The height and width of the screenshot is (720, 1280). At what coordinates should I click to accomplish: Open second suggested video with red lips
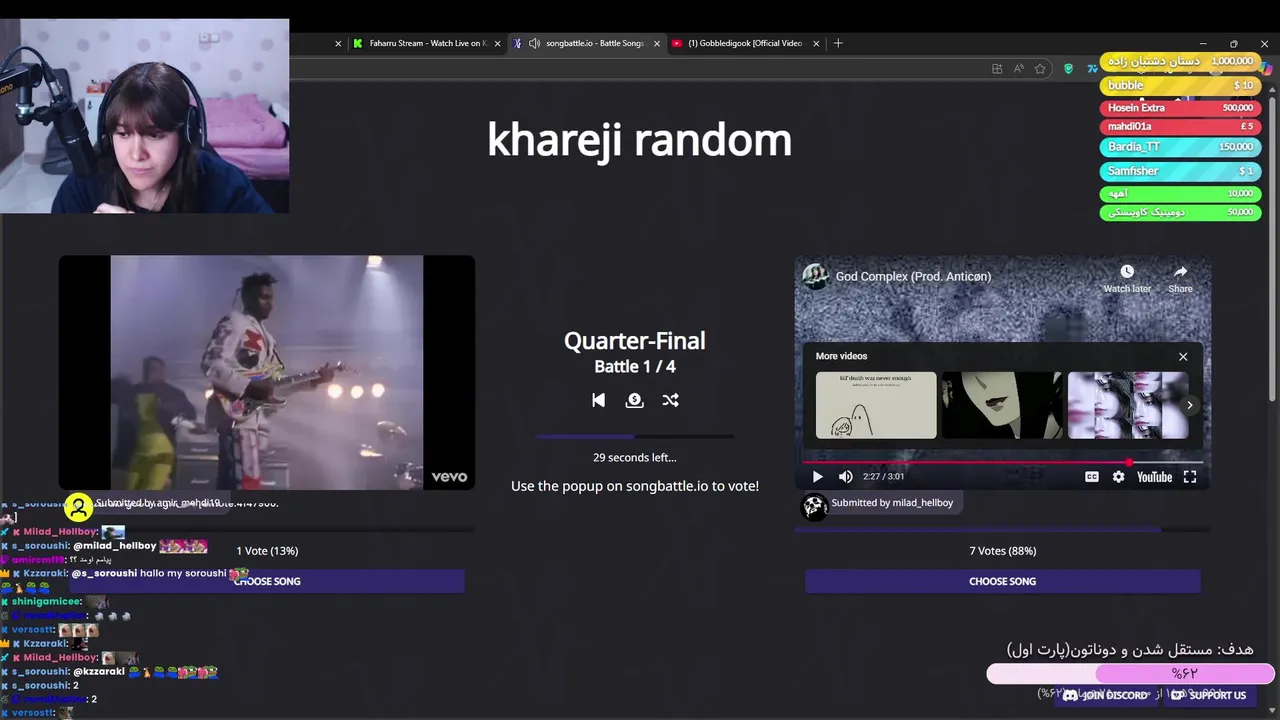[1002, 405]
